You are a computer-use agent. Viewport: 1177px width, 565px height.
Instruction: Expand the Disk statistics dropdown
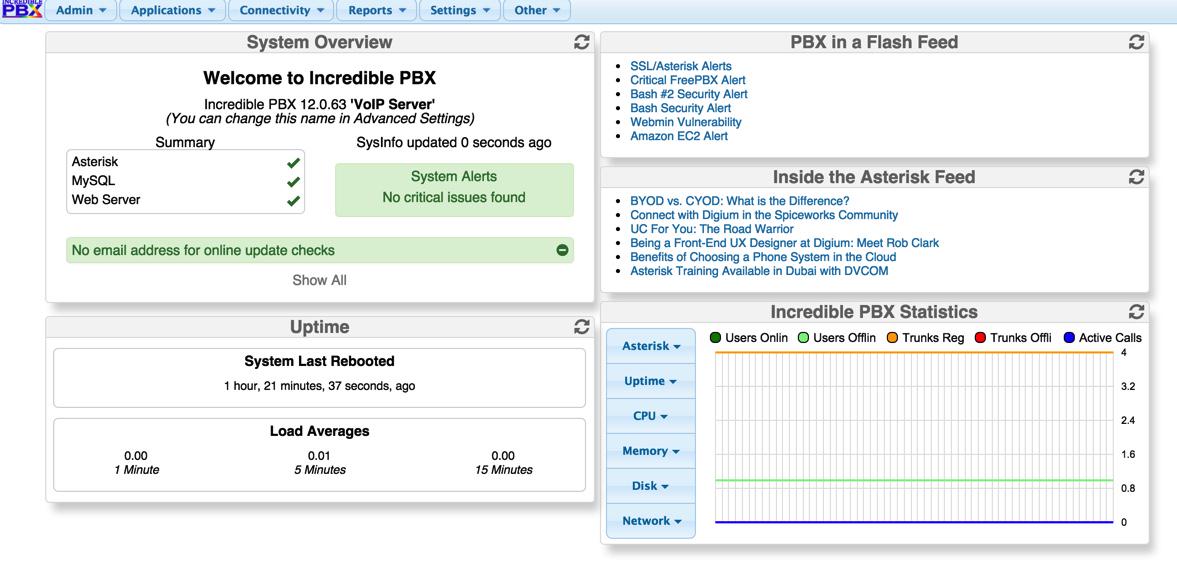point(651,485)
